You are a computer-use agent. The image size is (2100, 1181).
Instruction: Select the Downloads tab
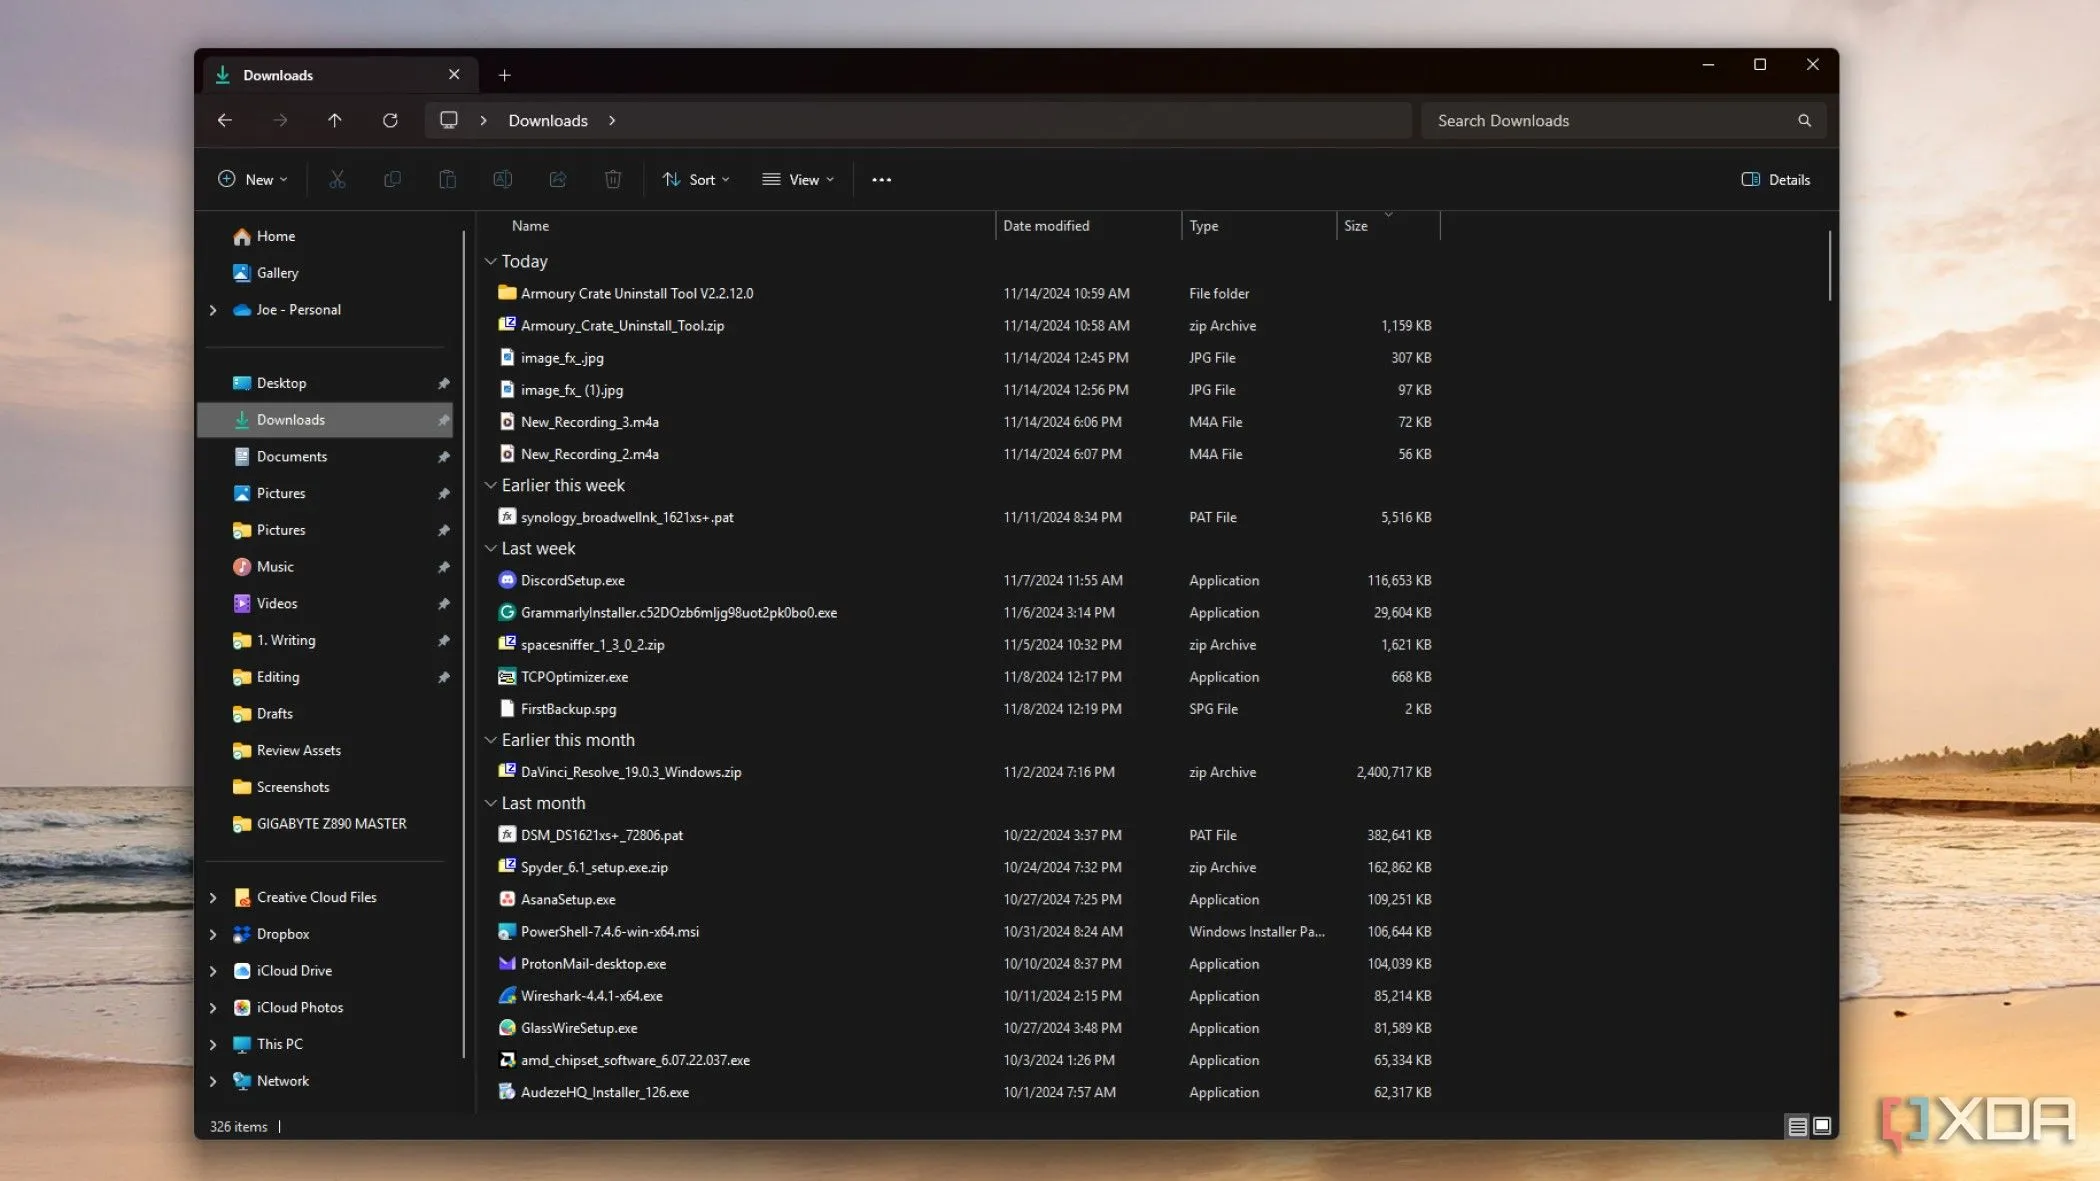click(340, 75)
